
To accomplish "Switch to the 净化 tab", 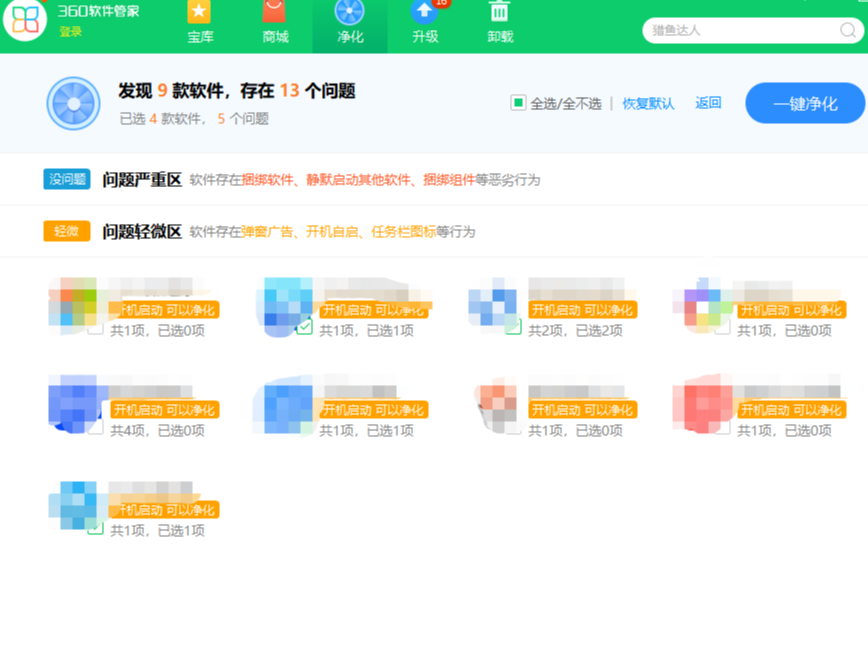I will click(x=350, y=25).
